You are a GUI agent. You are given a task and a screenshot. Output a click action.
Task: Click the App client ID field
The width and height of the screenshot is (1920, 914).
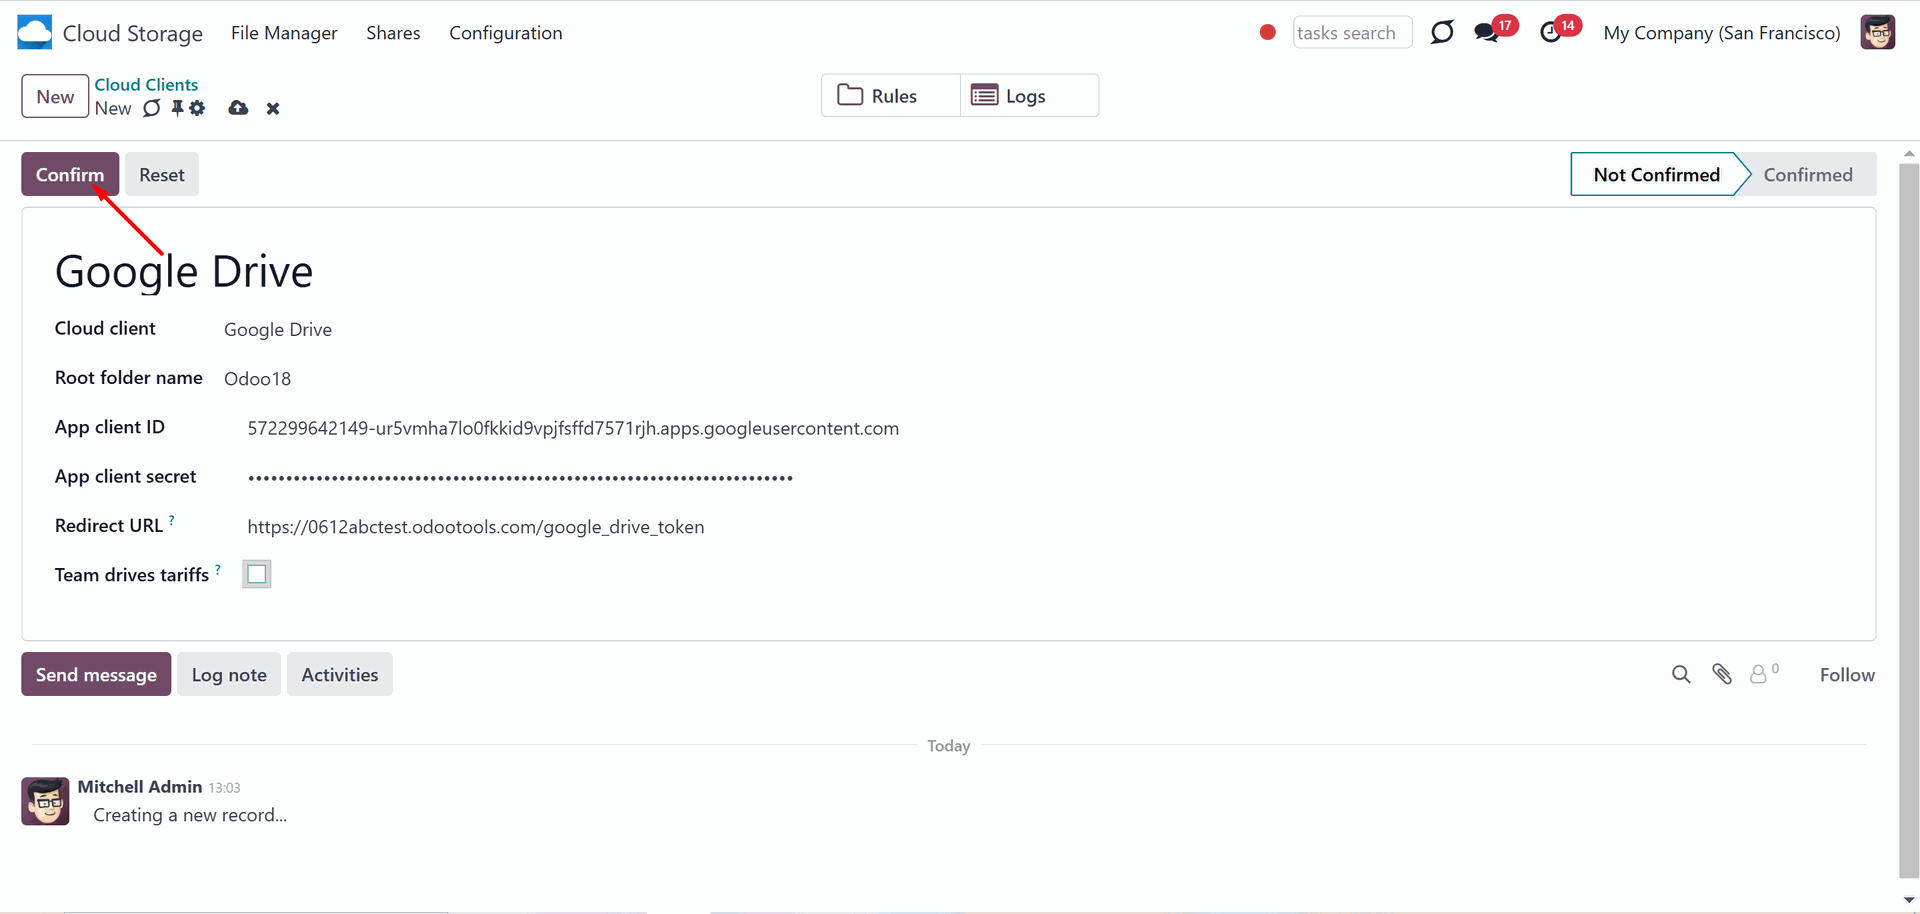tap(573, 428)
